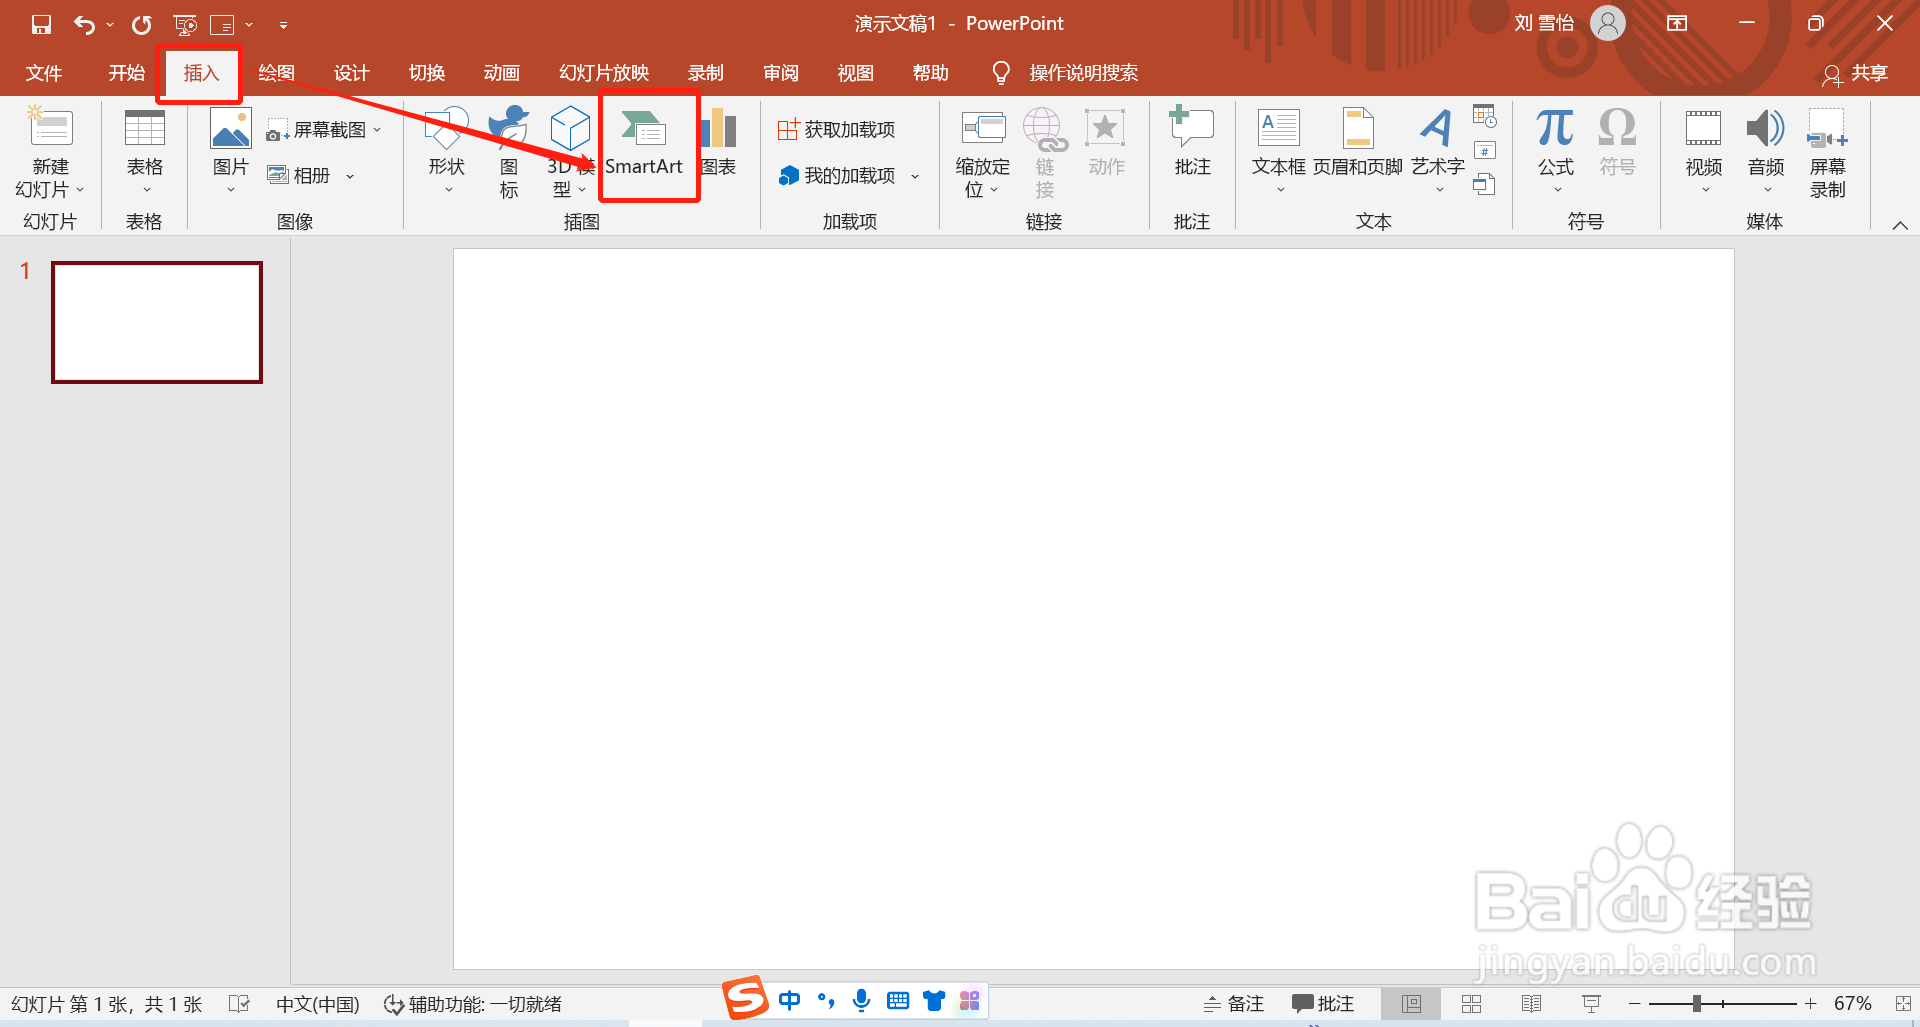The image size is (1920, 1027).
Task: Expand the photo album (相册) dropdown arrow
Action: click(x=350, y=176)
